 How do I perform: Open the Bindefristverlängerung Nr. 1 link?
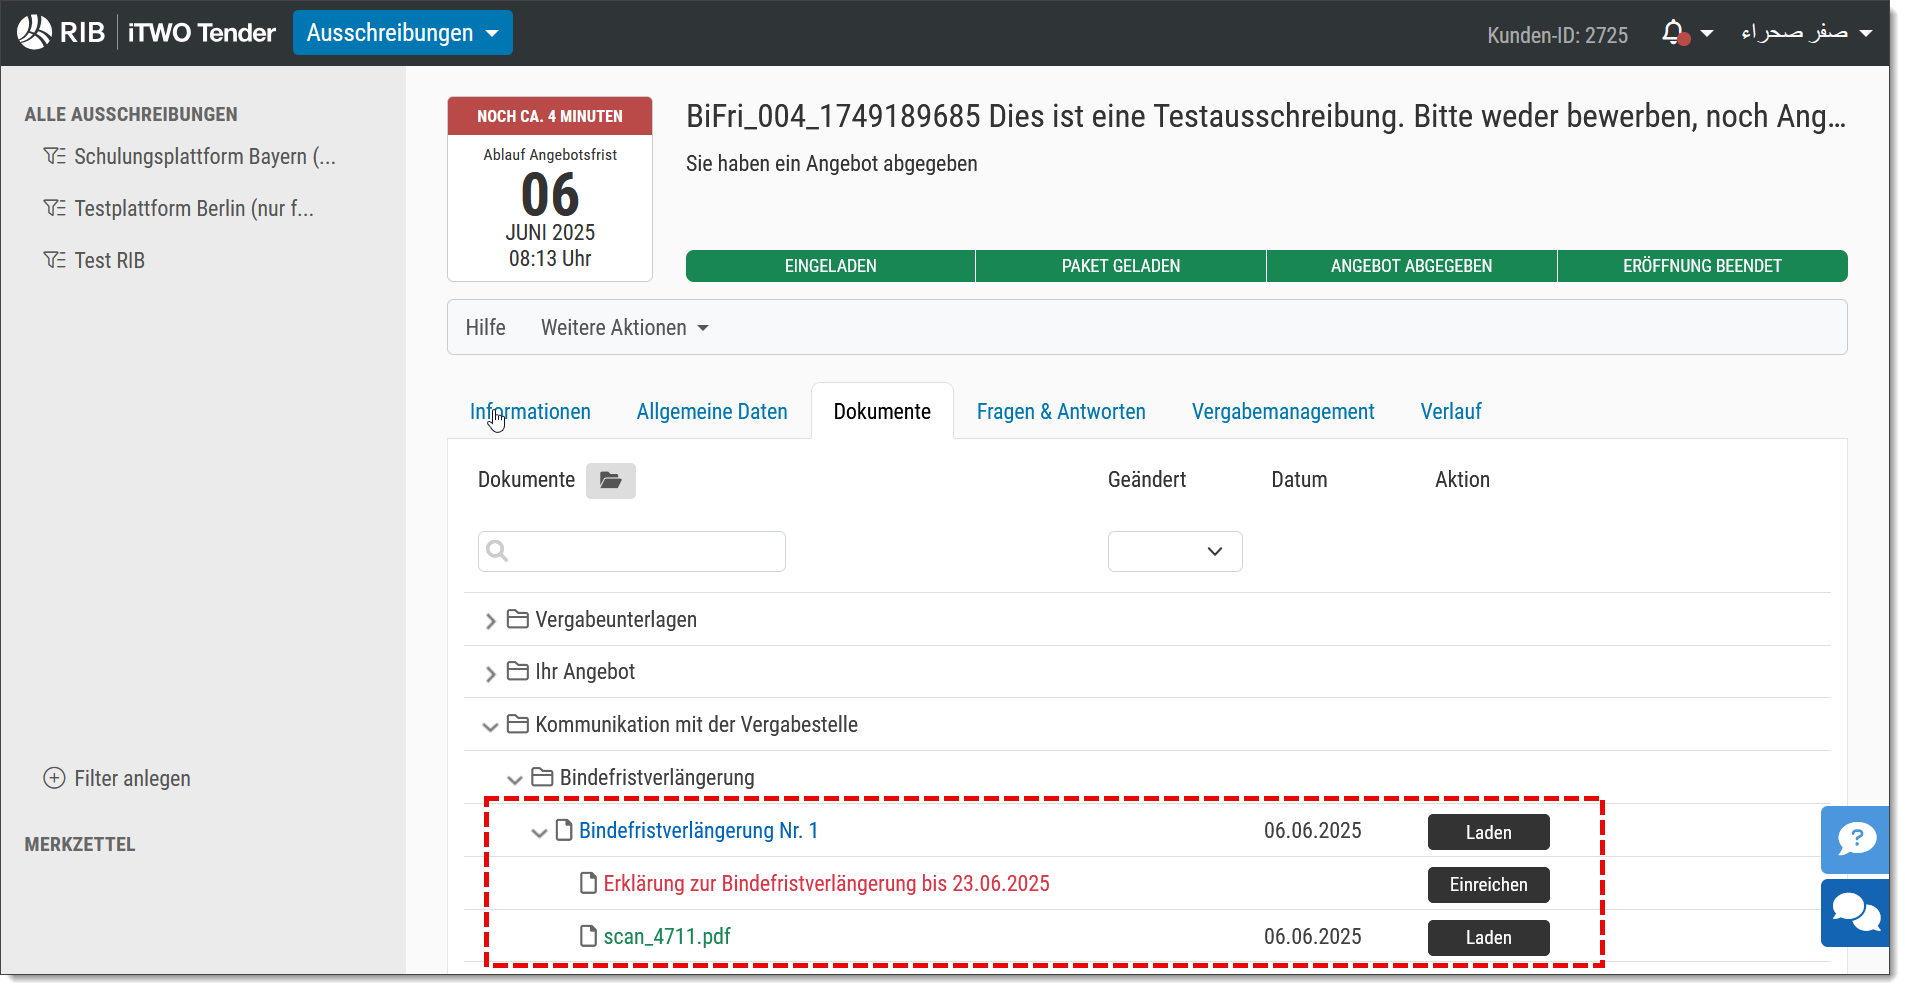click(x=698, y=830)
